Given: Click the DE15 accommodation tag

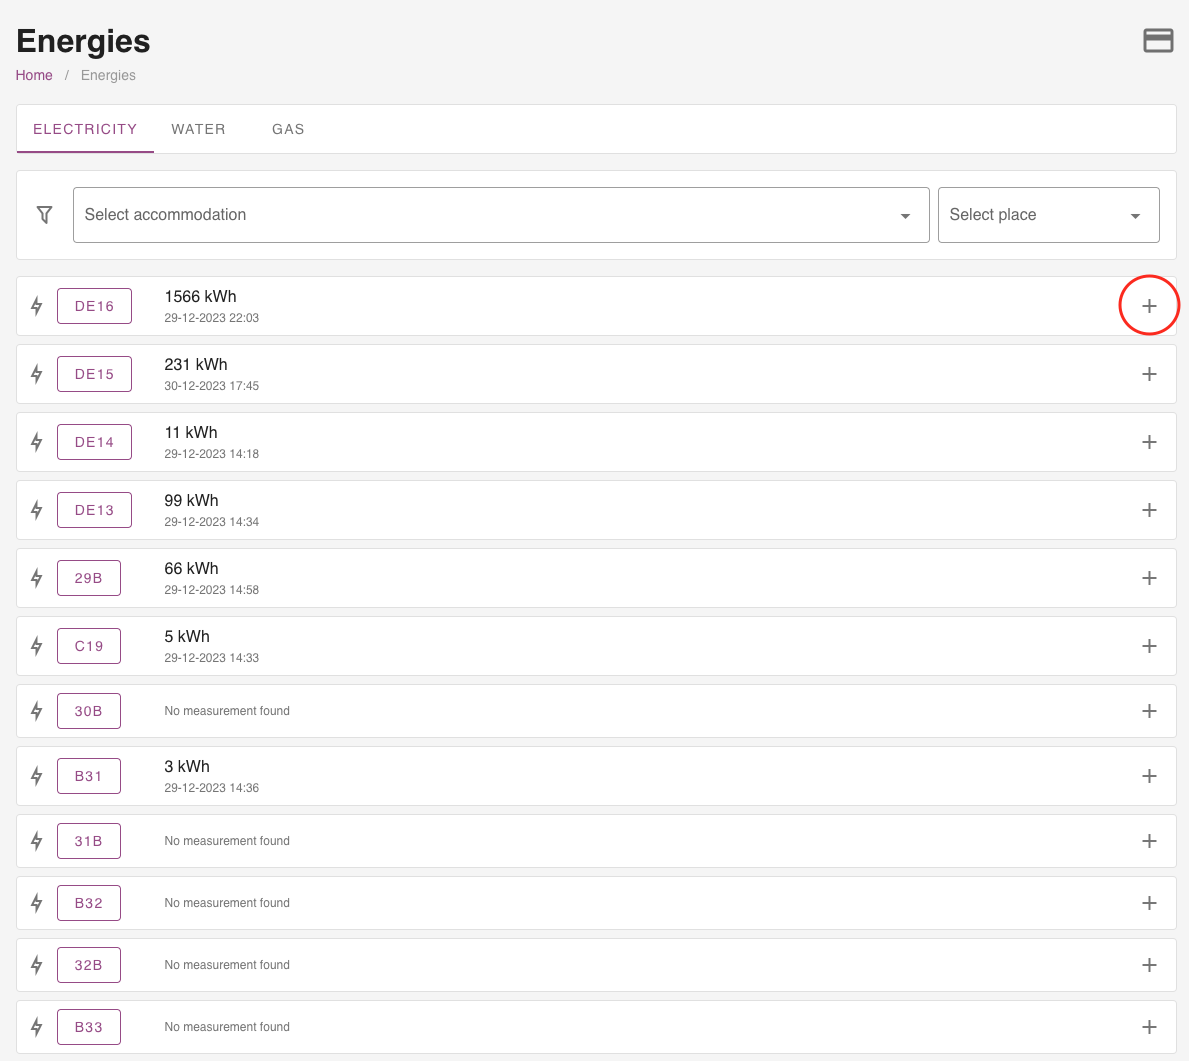Looking at the screenshot, I should coord(94,374).
